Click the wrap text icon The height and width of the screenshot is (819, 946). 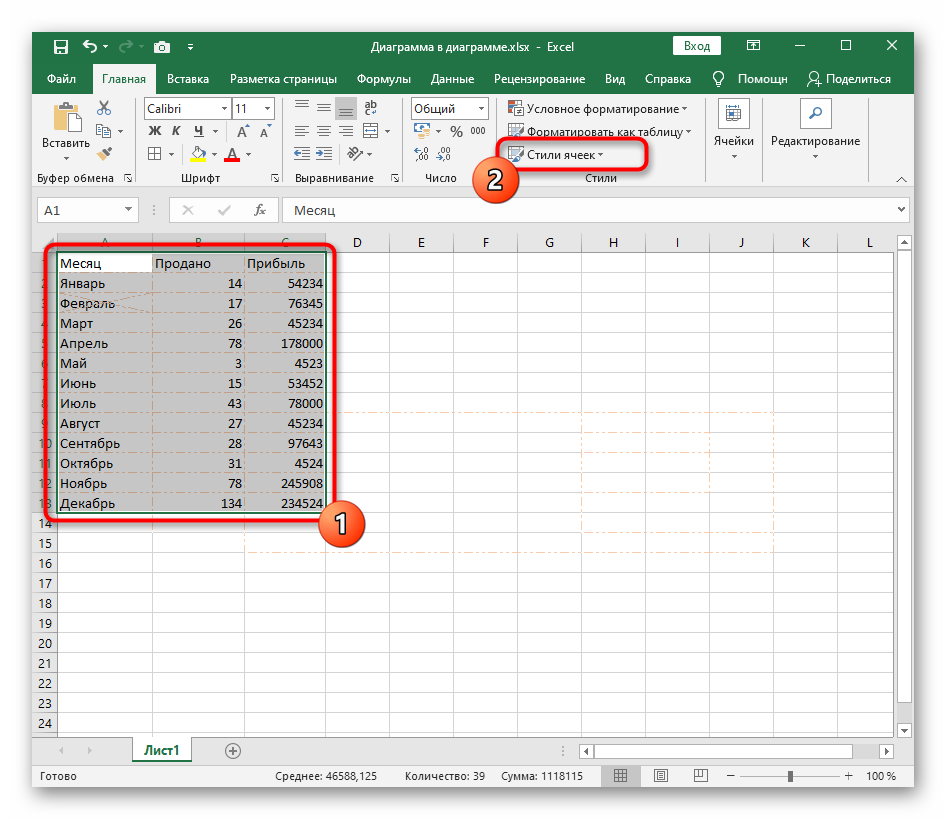370,109
